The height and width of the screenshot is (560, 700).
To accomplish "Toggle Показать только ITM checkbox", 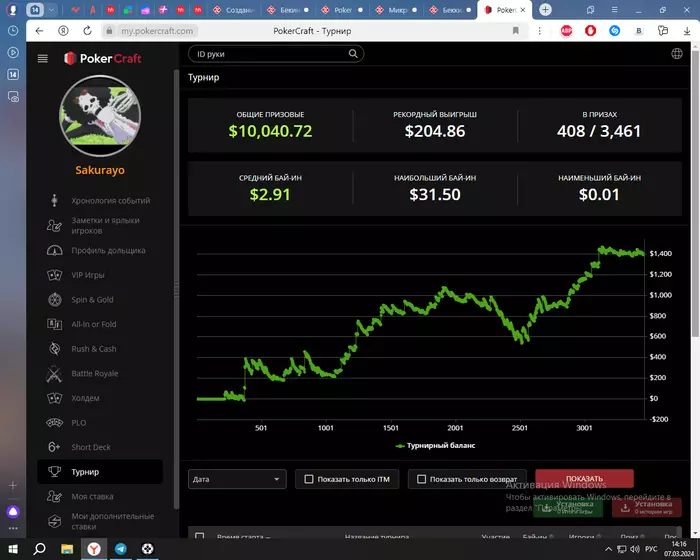I will (x=308, y=479).
